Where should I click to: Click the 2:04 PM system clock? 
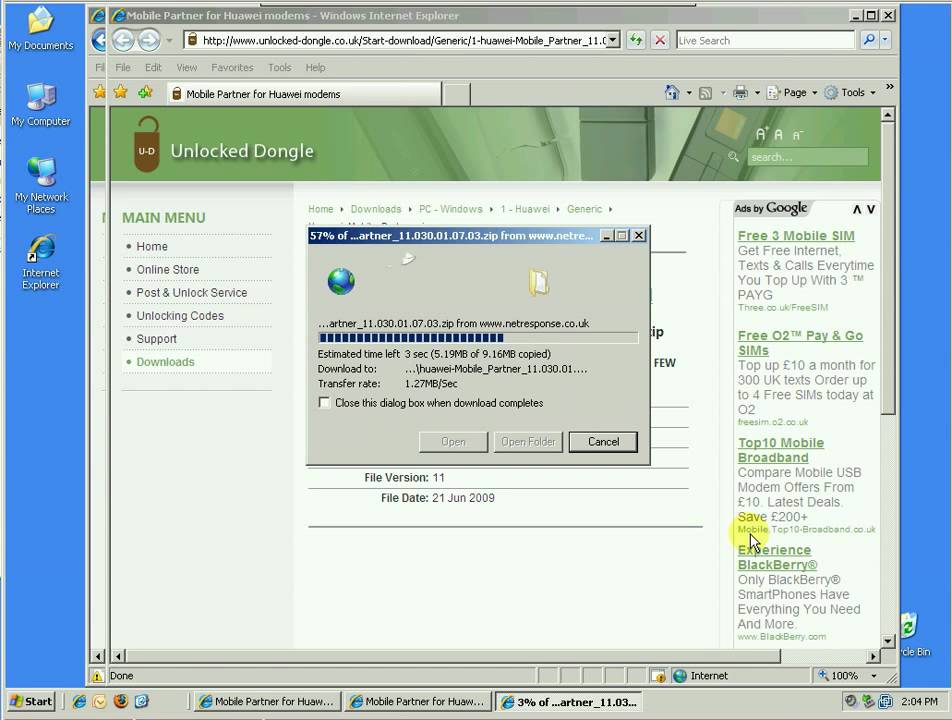(919, 701)
